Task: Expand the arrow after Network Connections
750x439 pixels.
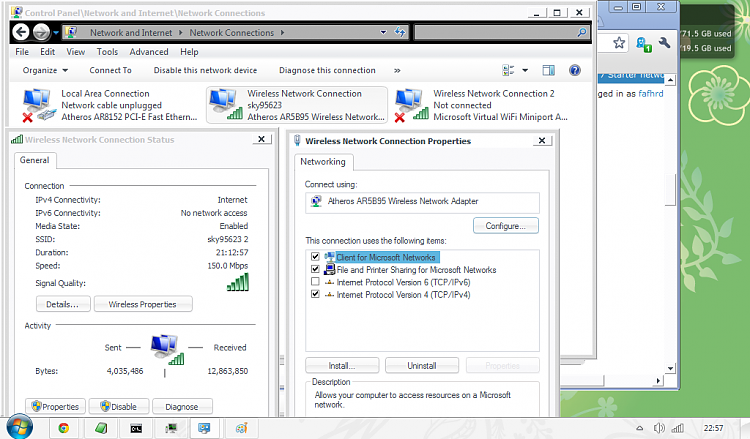Action: pyautogui.click(x=282, y=33)
